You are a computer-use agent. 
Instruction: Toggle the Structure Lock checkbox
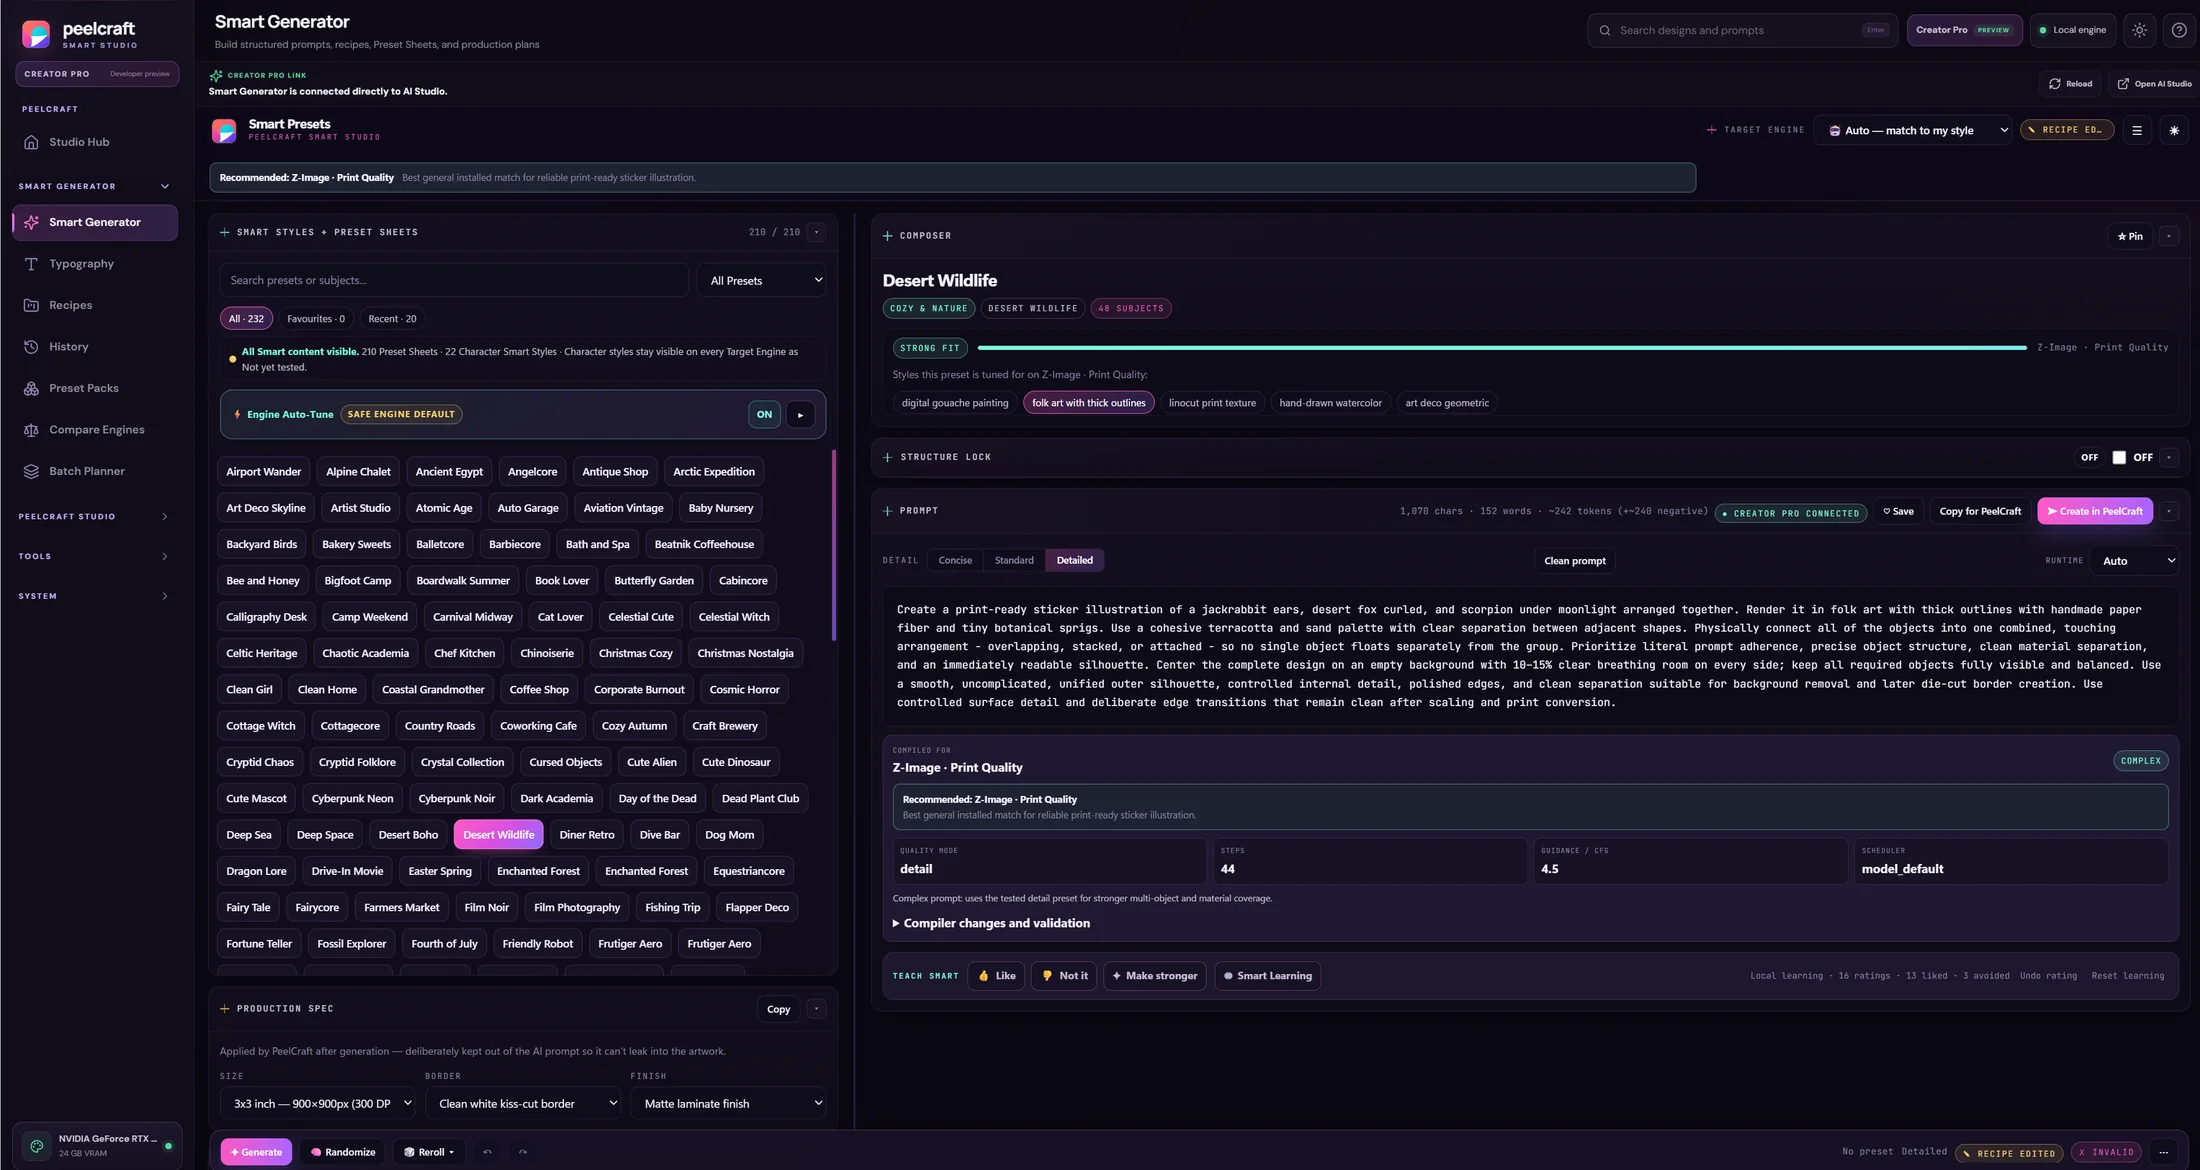pyautogui.click(x=2119, y=457)
